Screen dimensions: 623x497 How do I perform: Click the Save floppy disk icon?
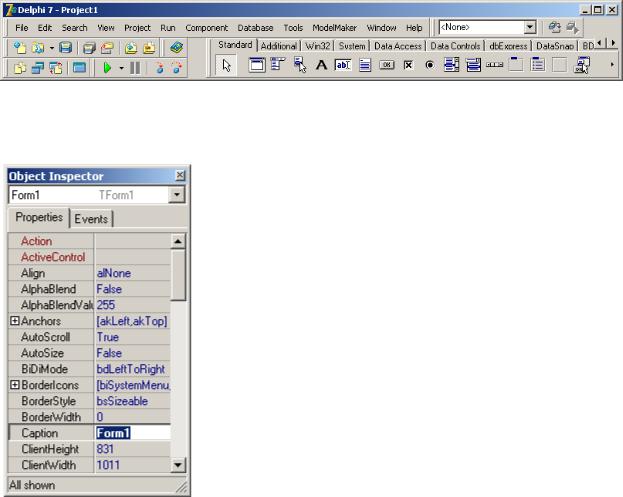(66, 48)
